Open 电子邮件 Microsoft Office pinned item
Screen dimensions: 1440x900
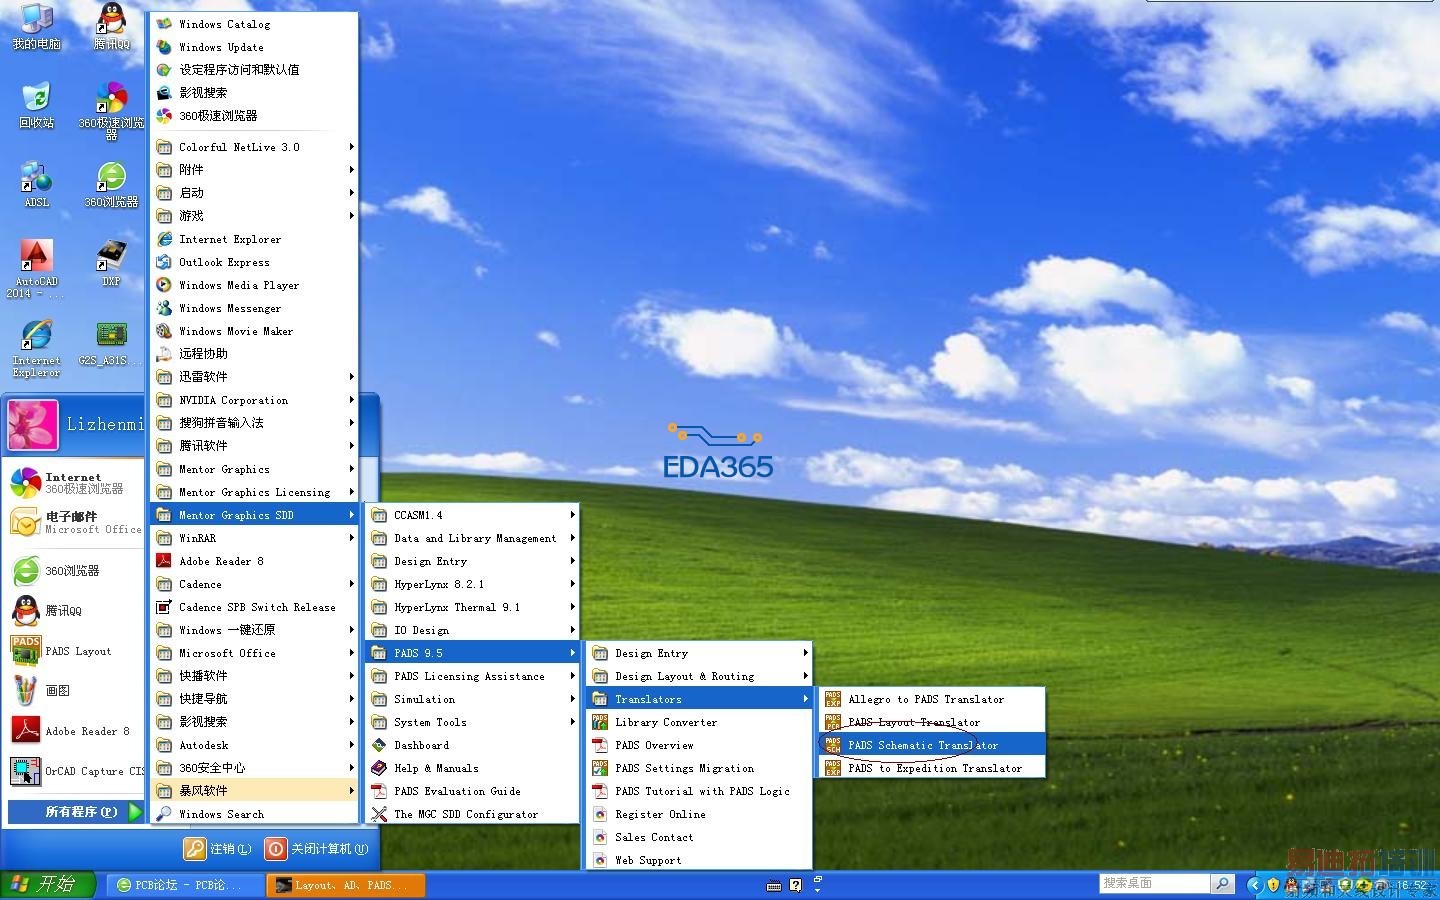tap(74, 522)
